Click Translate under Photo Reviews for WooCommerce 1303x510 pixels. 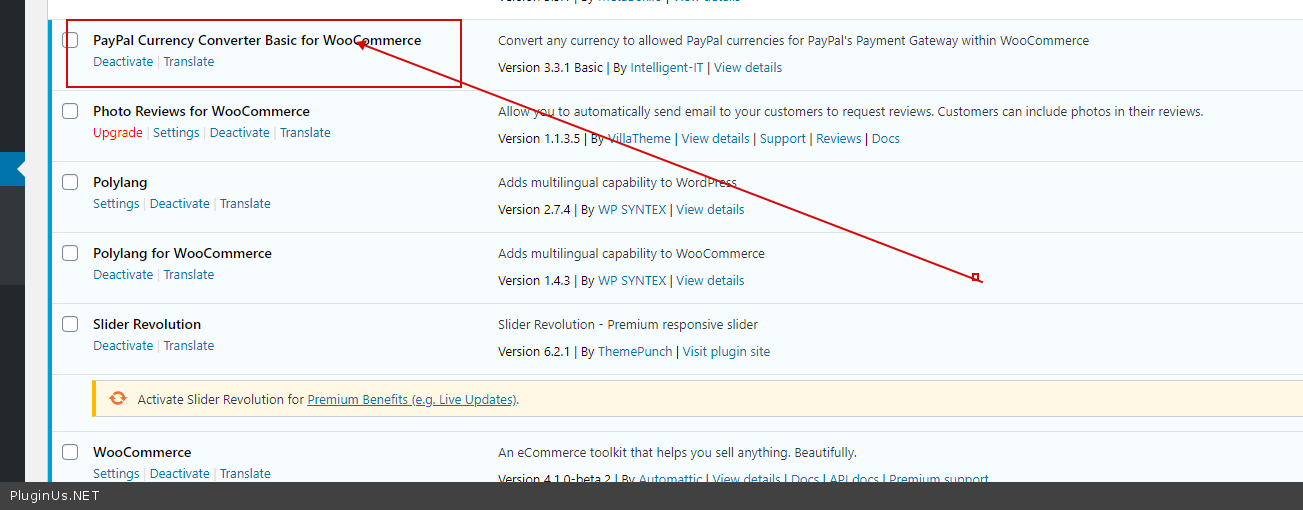click(305, 133)
